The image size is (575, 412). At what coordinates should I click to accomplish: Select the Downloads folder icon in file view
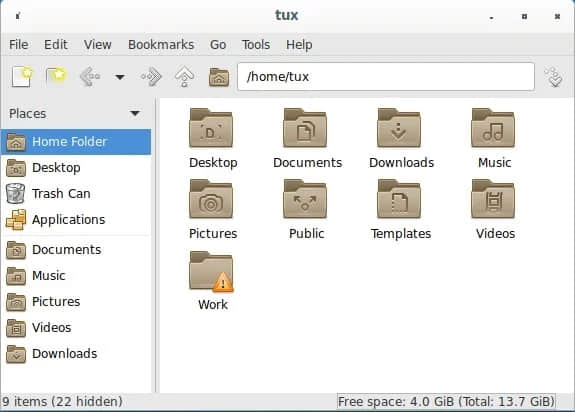[x=399, y=128]
